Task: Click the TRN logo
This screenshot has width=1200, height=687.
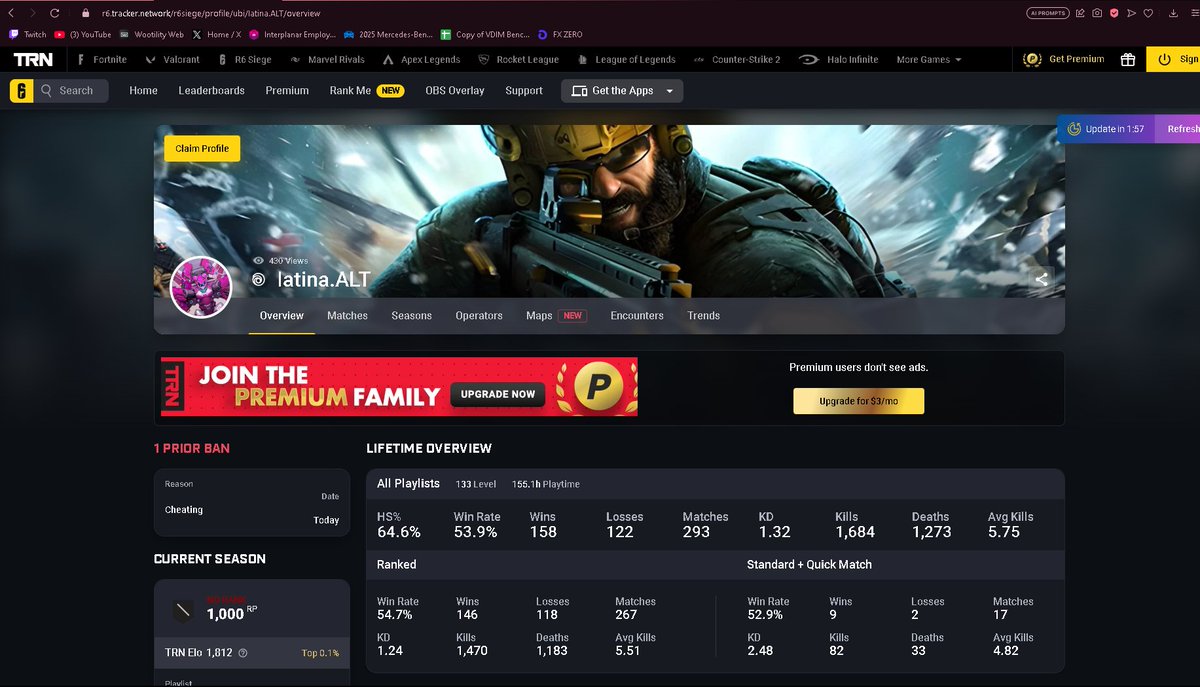Action: pos(33,59)
